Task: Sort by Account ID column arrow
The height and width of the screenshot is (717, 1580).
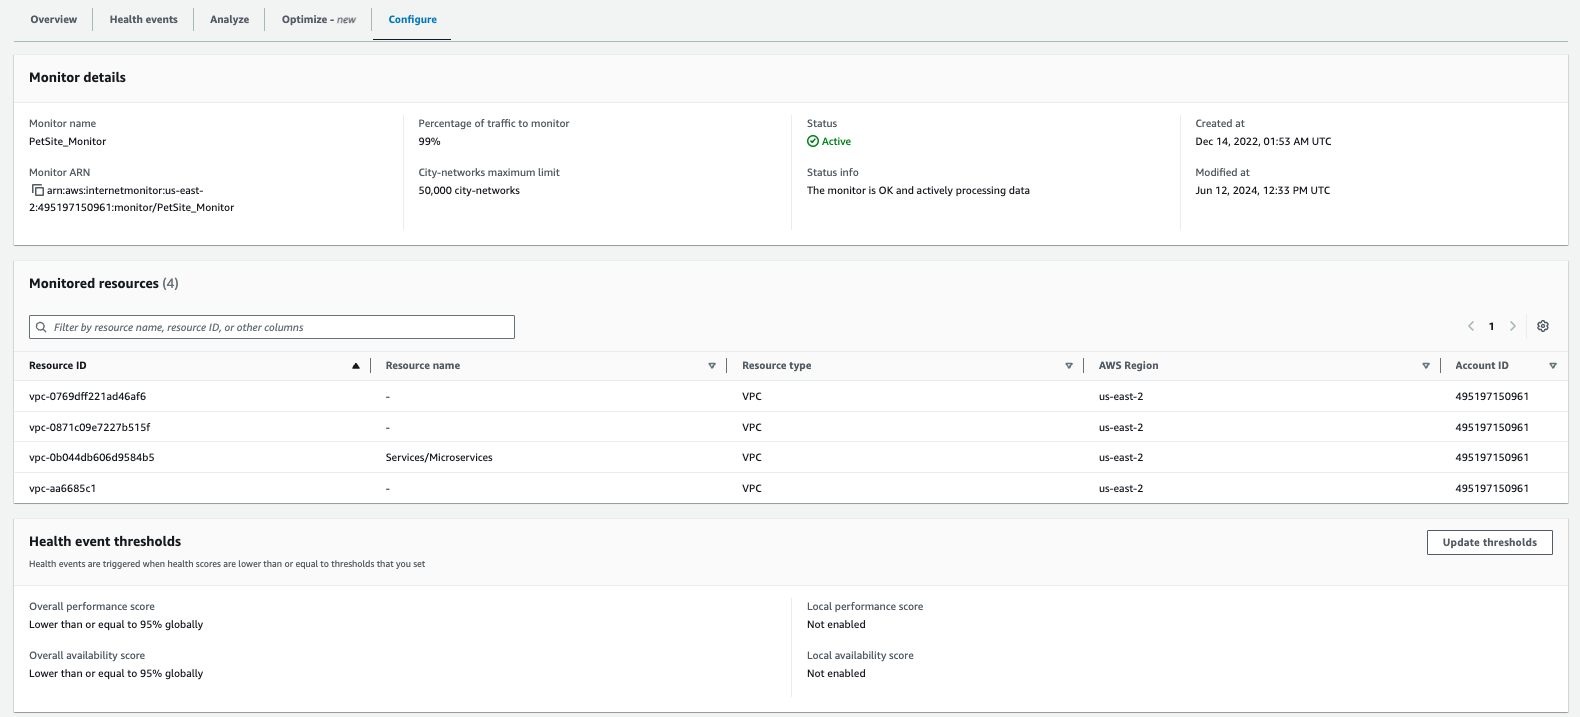Action: point(1553,366)
